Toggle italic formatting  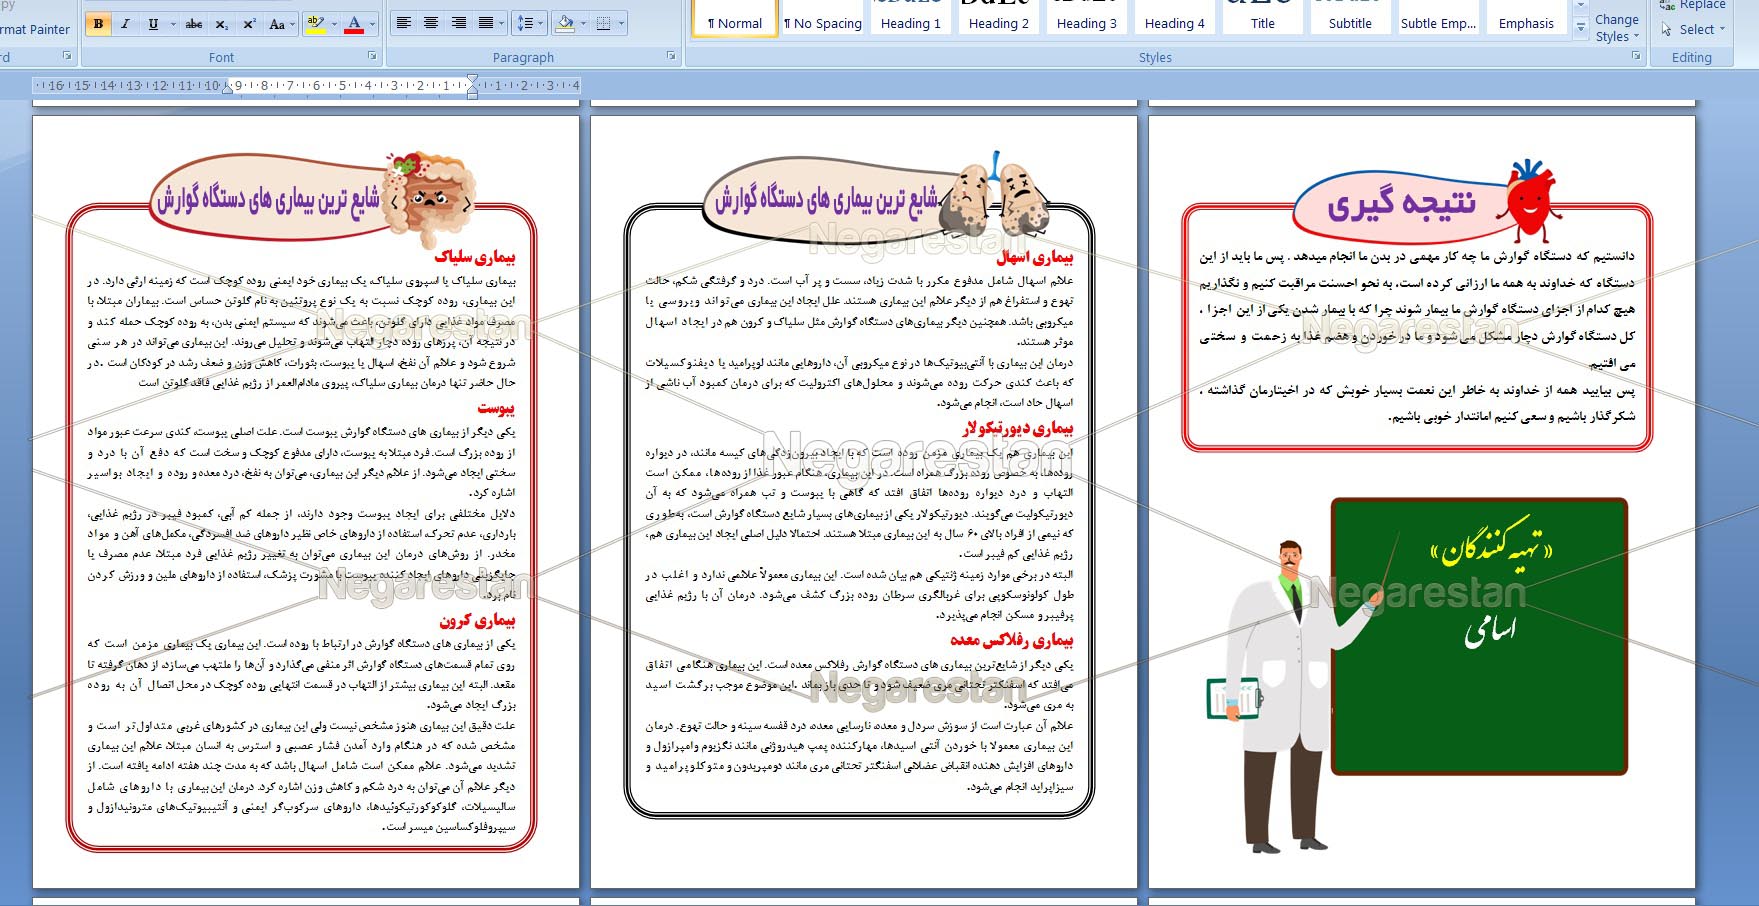click(x=125, y=24)
